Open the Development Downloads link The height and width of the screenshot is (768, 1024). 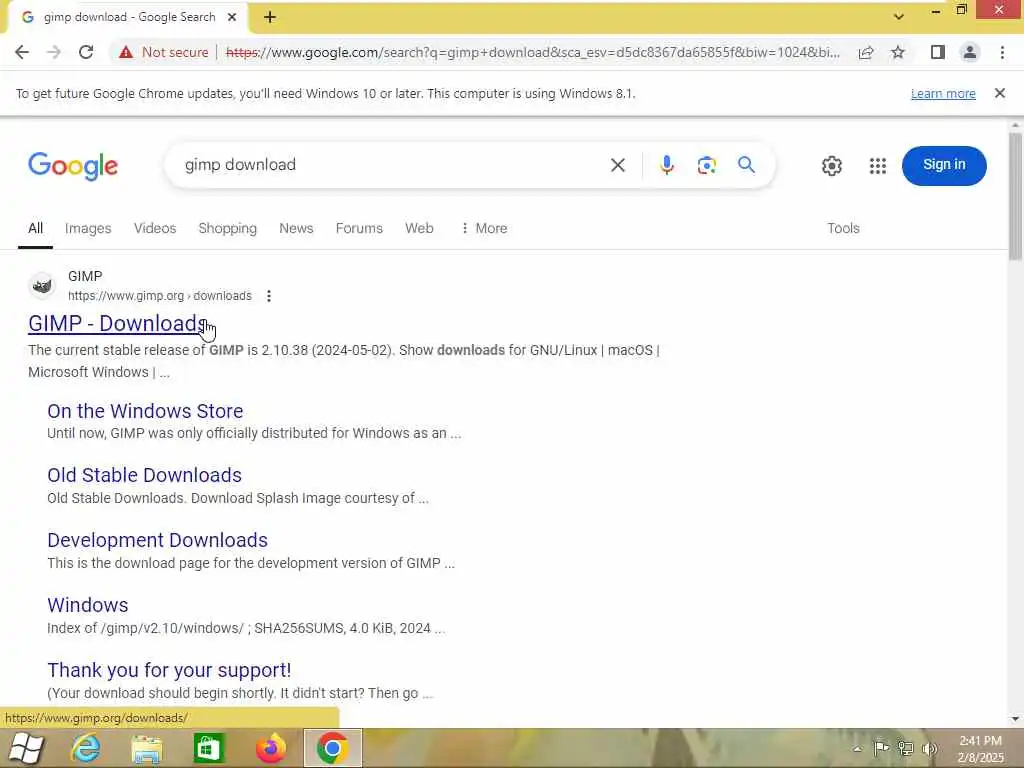coord(157,541)
